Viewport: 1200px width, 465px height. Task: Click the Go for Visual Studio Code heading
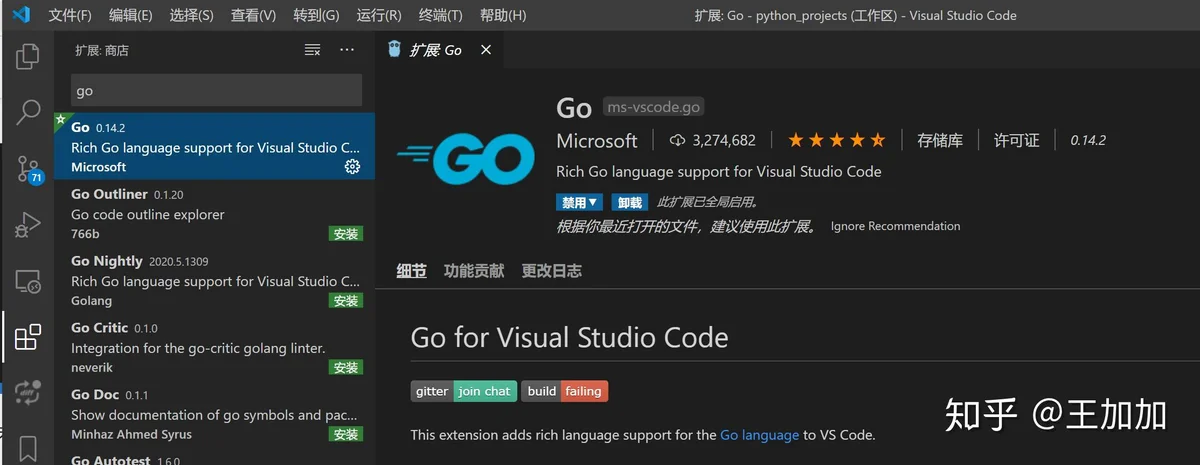(x=569, y=337)
